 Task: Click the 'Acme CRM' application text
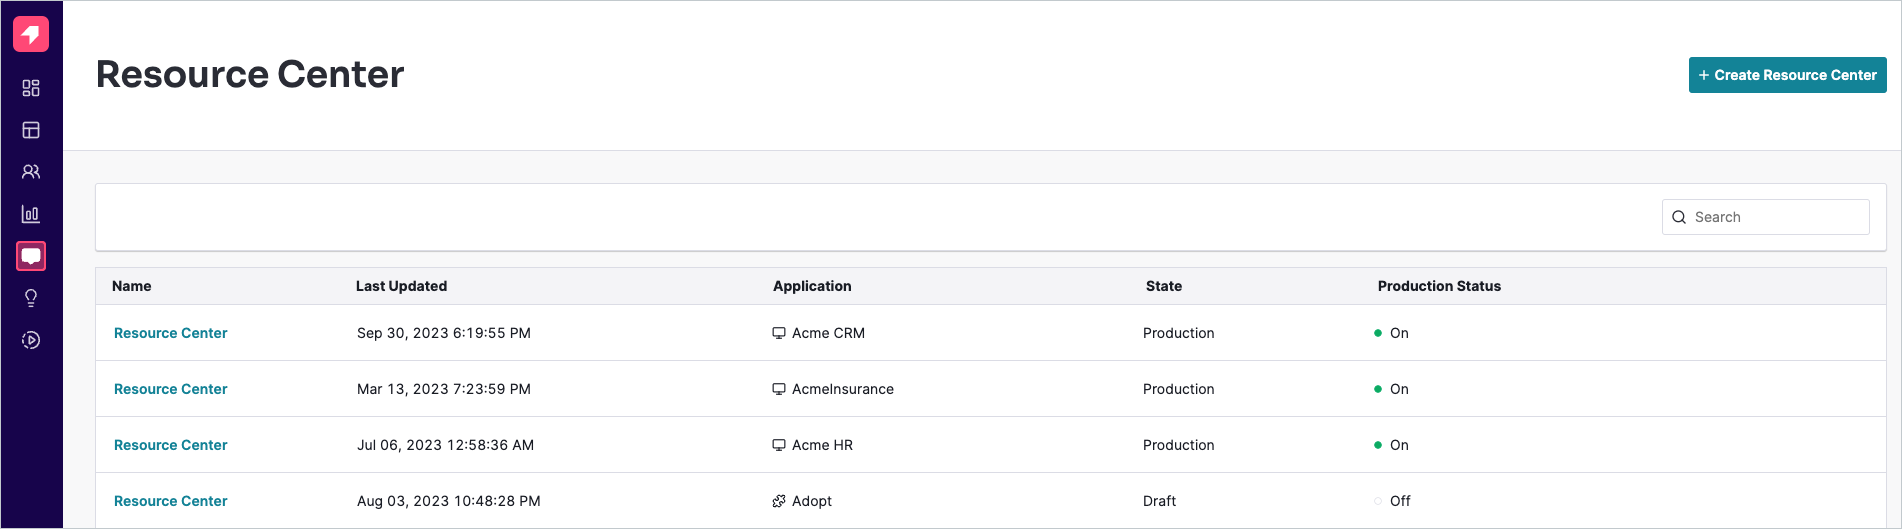pyautogui.click(x=828, y=333)
